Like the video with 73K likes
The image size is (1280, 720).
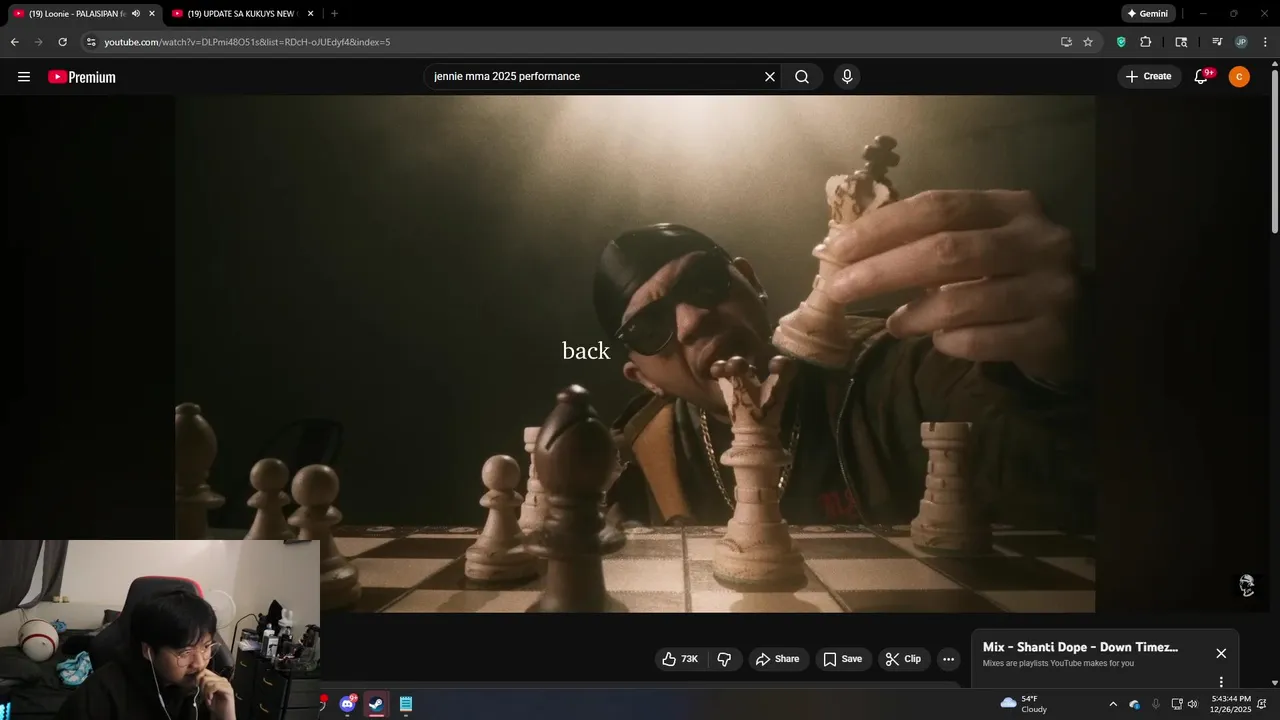pos(680,659)
